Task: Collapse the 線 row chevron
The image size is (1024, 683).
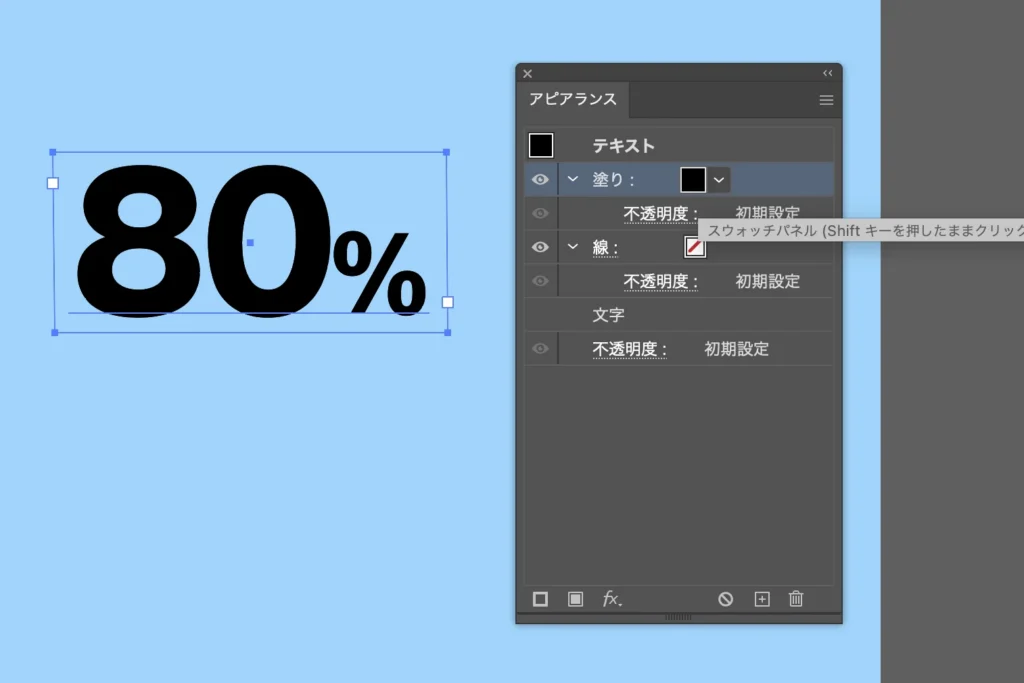Action: [573, 247]
